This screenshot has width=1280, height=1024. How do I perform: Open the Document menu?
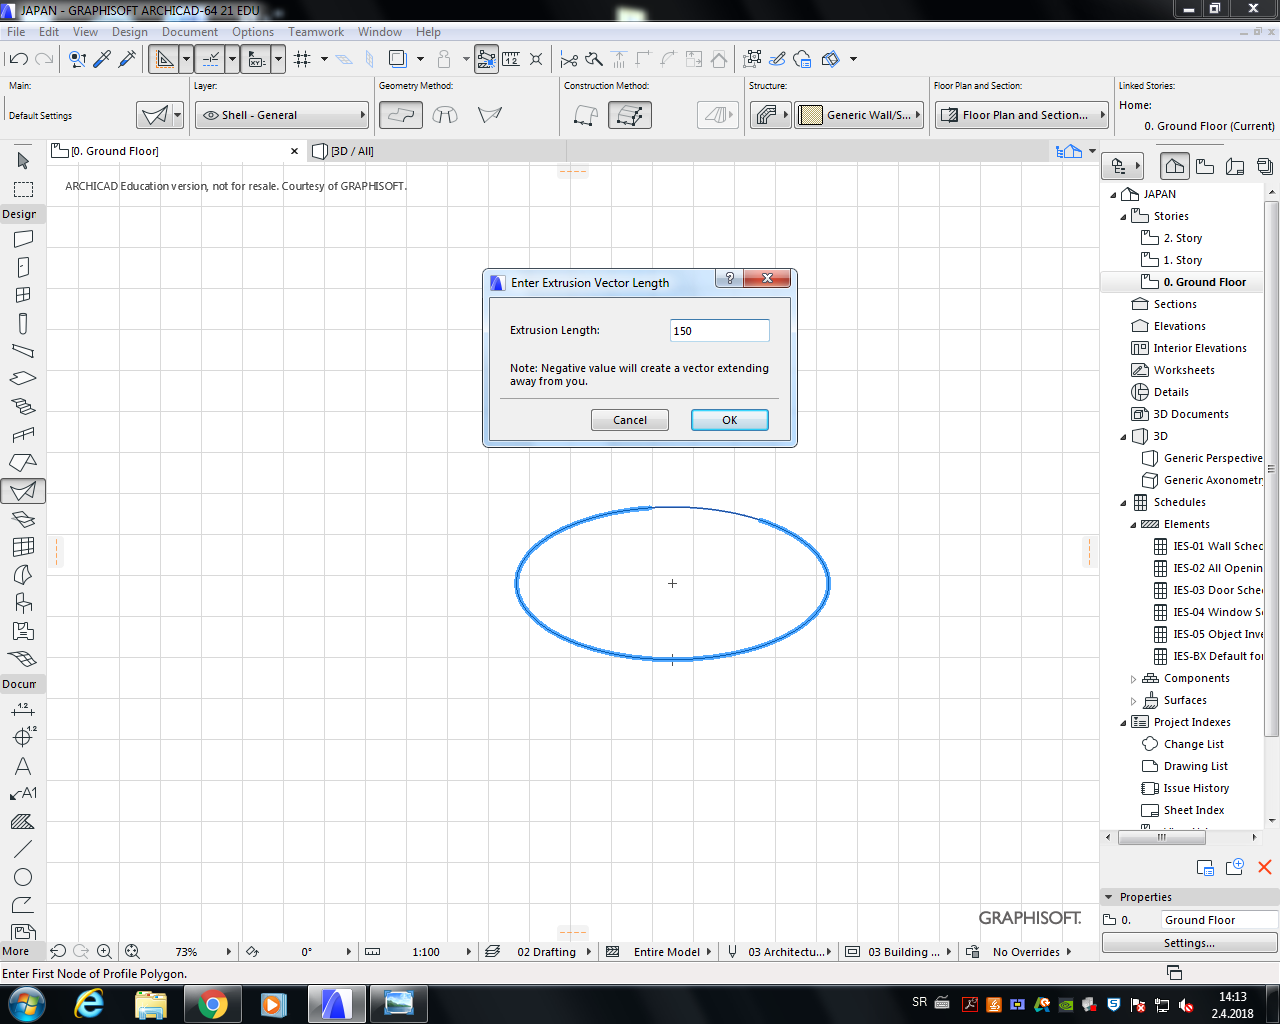pyautogui.click(x=190, y=32)
